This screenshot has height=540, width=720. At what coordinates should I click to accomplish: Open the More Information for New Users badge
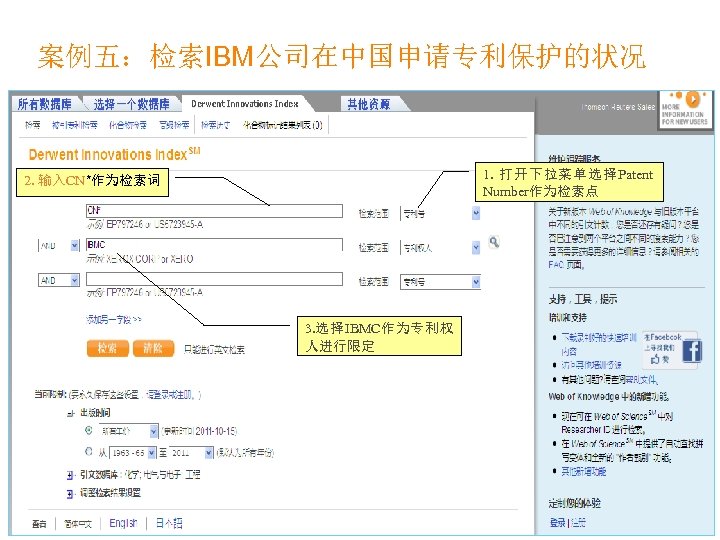[x=684, y=110]
